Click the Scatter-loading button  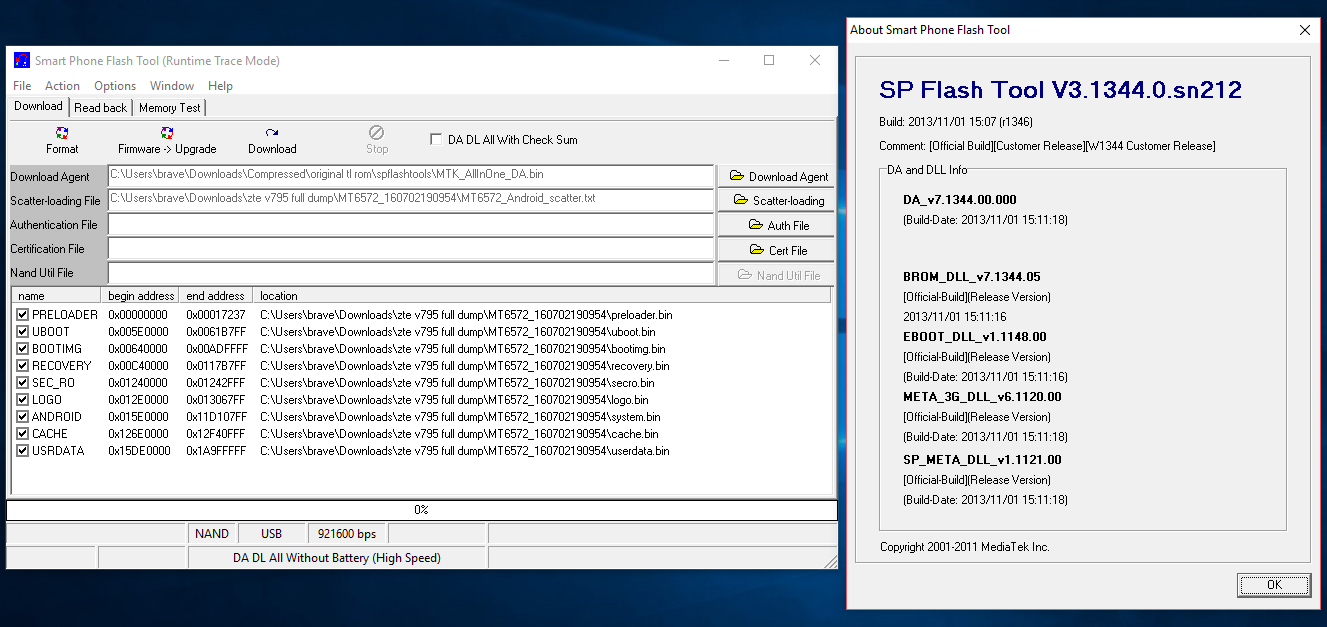point(776,200)
